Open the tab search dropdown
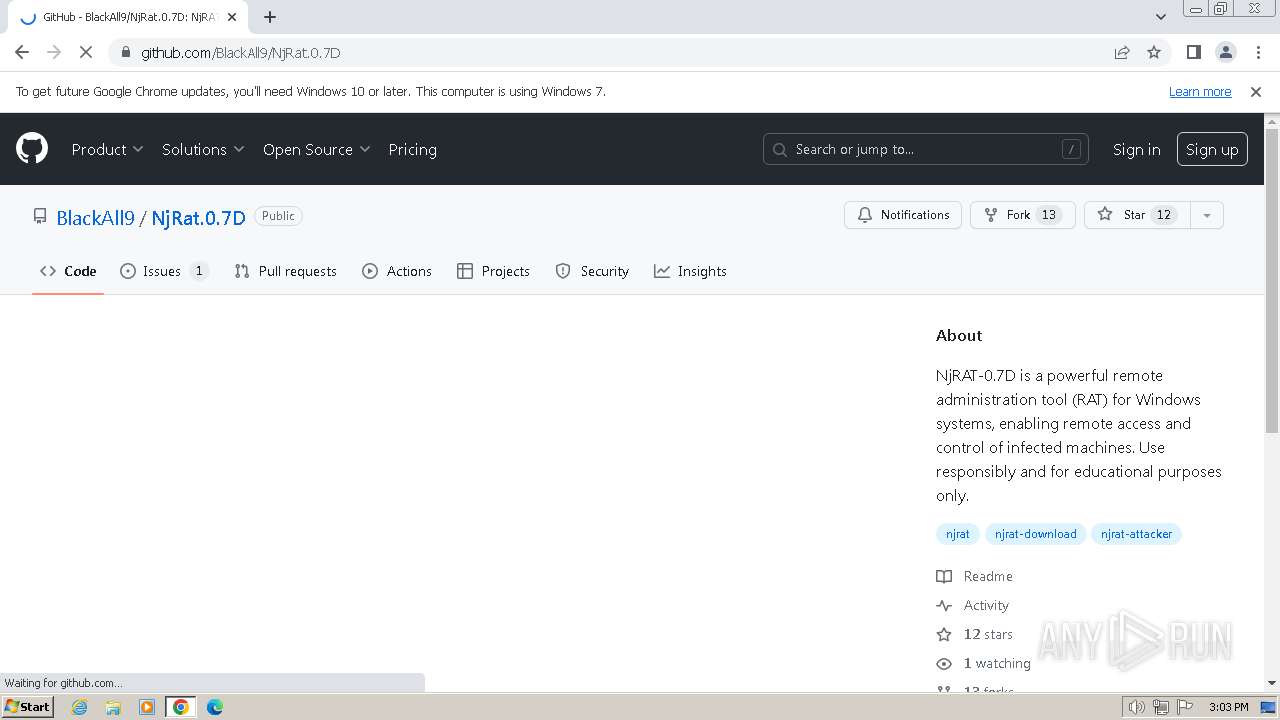 pyautogui.click(x=1160, y=16)
